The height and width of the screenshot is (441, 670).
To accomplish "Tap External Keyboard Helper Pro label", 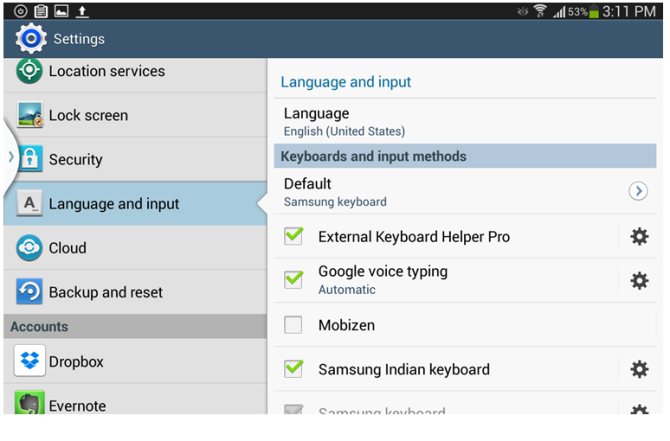I will (414, 237).
